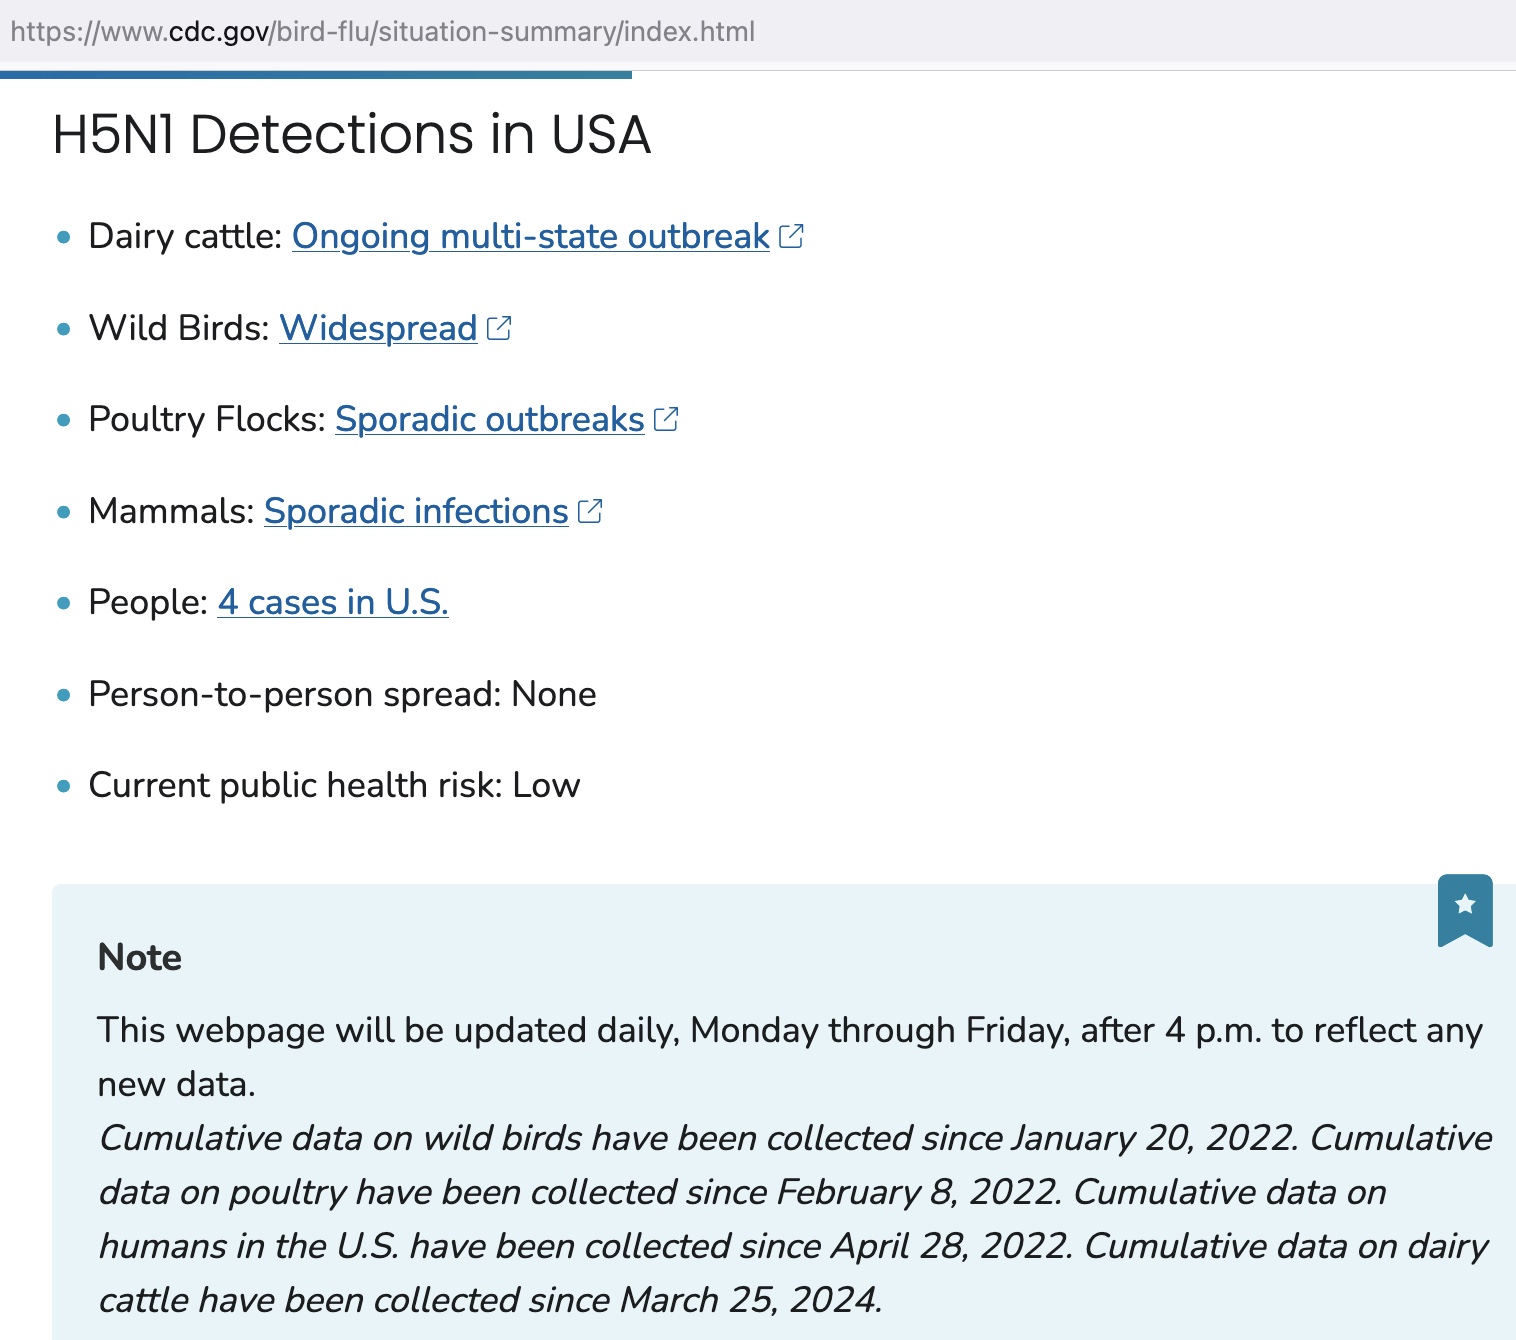Image resolution: width=1516 pixels, height=1340 pixels.
Task: Click the Note heading in blue box
Action: pyautogui.click(x=140, y=958)
